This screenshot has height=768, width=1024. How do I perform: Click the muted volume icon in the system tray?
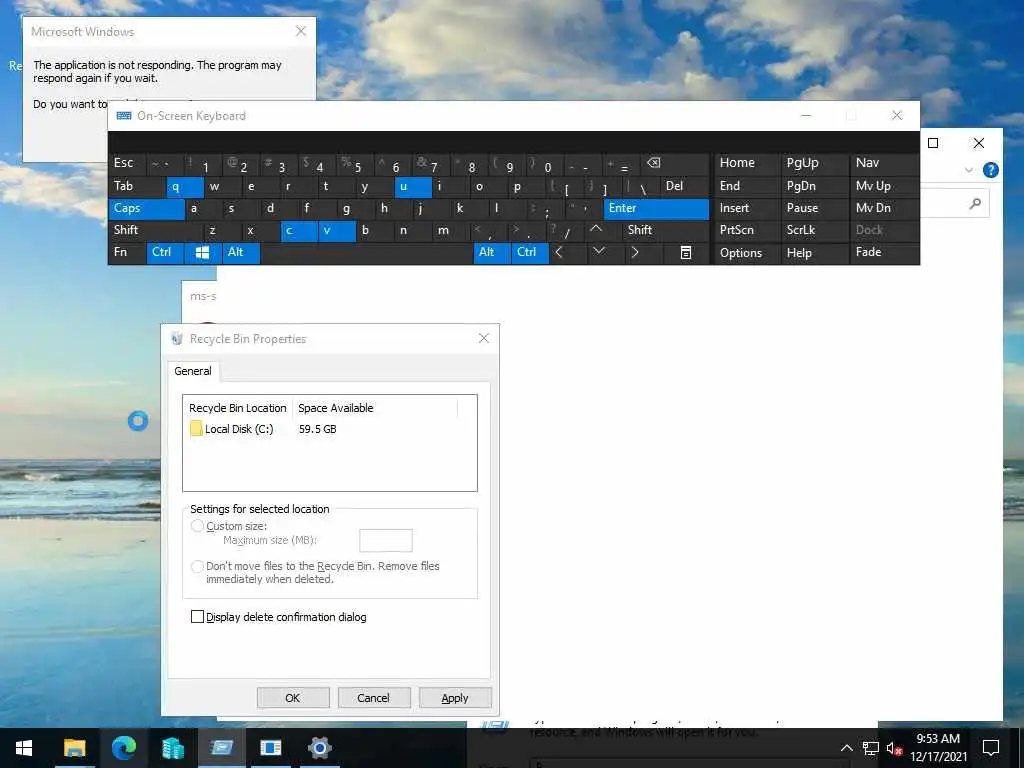click(x=894, y=748)
